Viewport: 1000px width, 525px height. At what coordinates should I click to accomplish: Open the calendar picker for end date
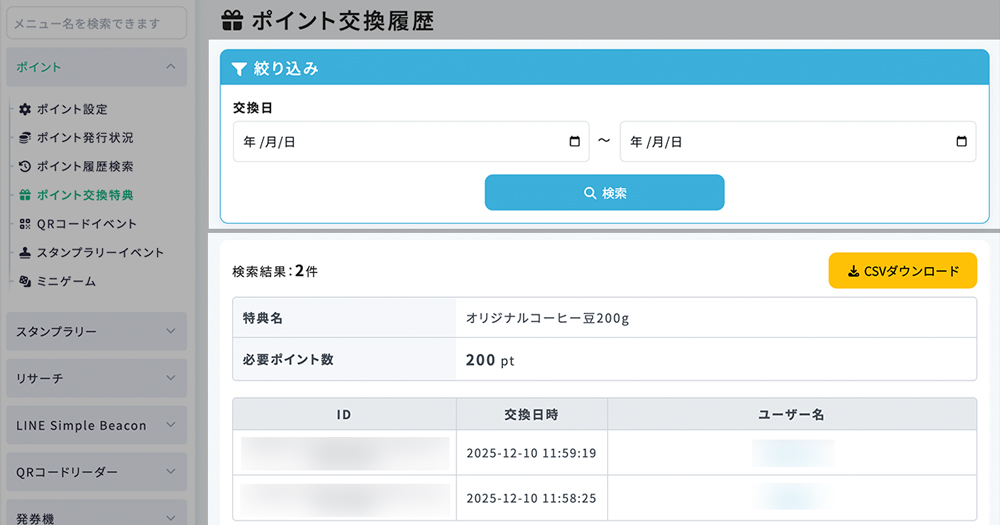click(x=961, y=142)
